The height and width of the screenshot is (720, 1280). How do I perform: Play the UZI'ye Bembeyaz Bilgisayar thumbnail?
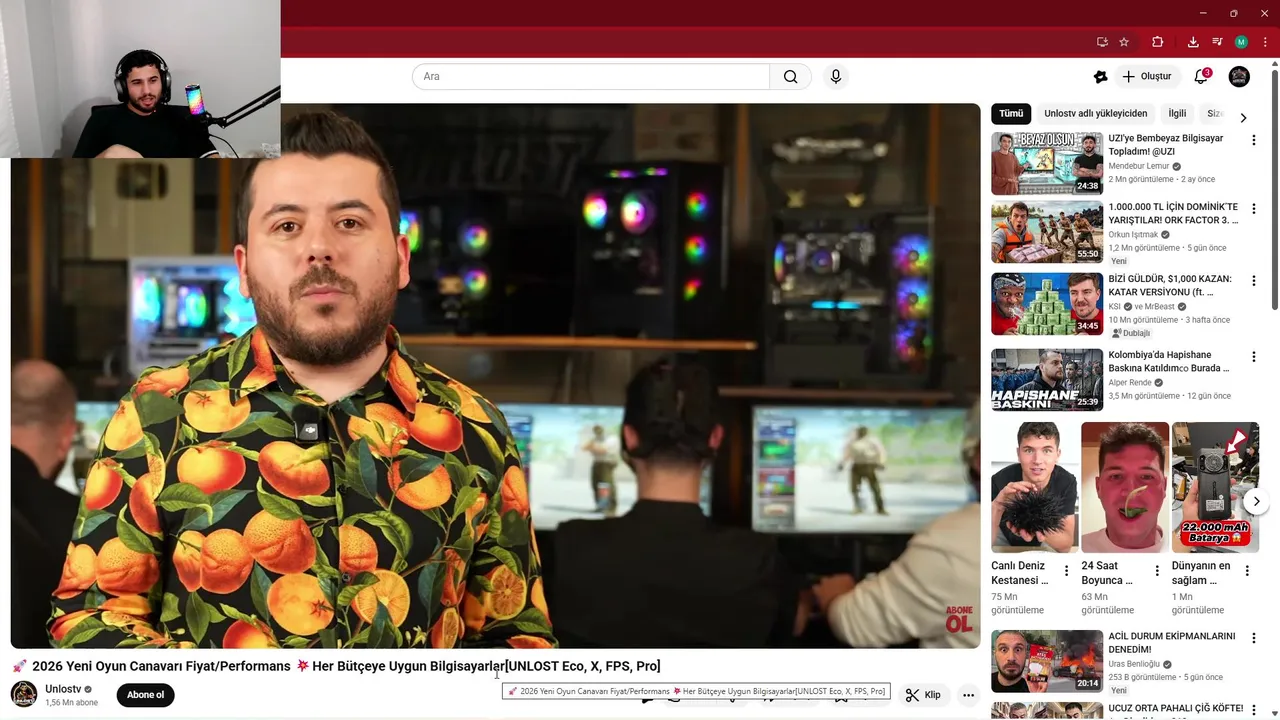coord(1047,163)
